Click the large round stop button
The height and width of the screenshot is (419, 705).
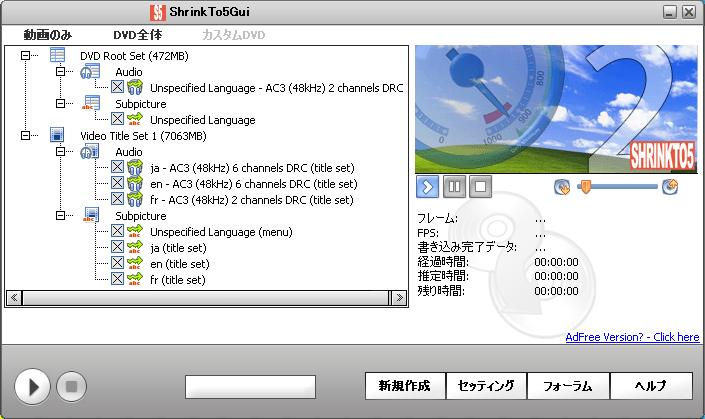pyautogui.click(x=71, y=386)
